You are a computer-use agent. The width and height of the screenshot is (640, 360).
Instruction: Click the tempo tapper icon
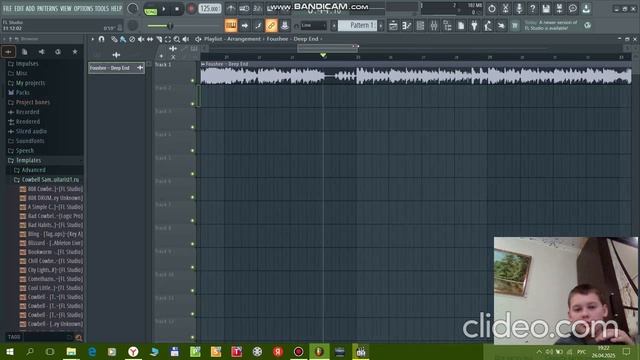click(x=488, y=26)
